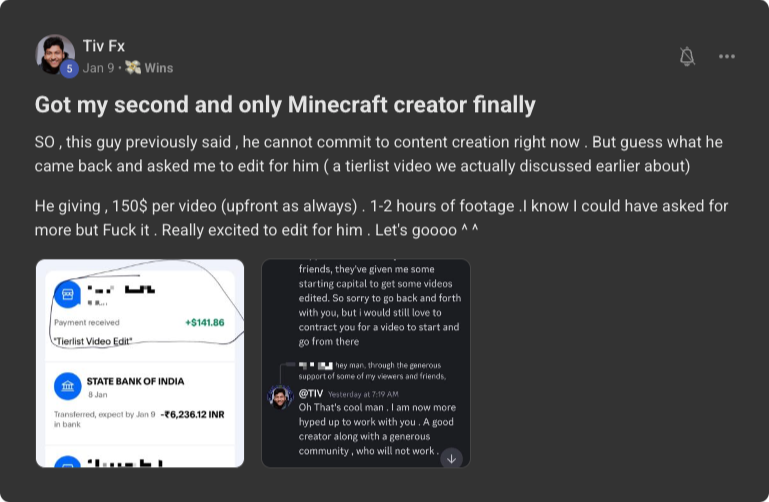Click the +$141.86 payment amount
The width and height of the screenshot is (769, 502).
pos(204,323)
